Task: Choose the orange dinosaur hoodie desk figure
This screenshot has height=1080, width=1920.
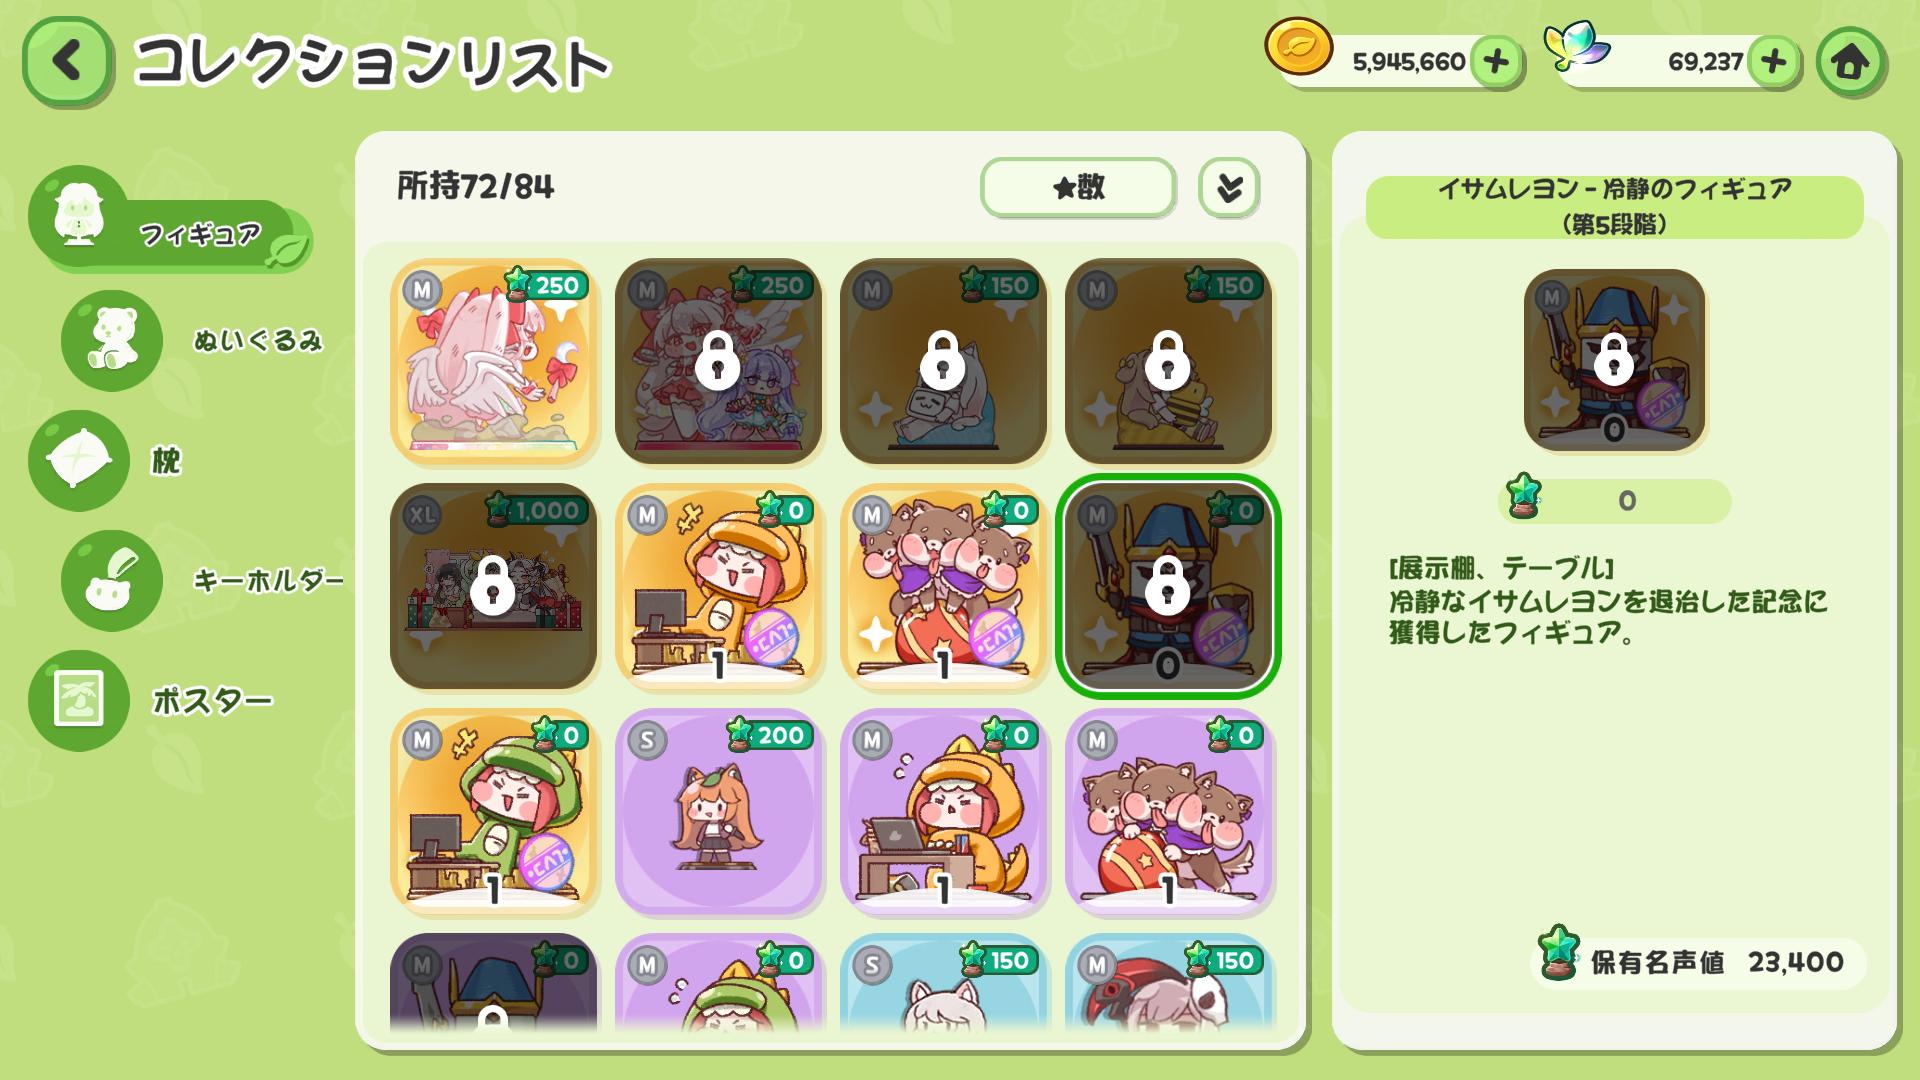Action: pyautogui.click(x=718, y=586)
